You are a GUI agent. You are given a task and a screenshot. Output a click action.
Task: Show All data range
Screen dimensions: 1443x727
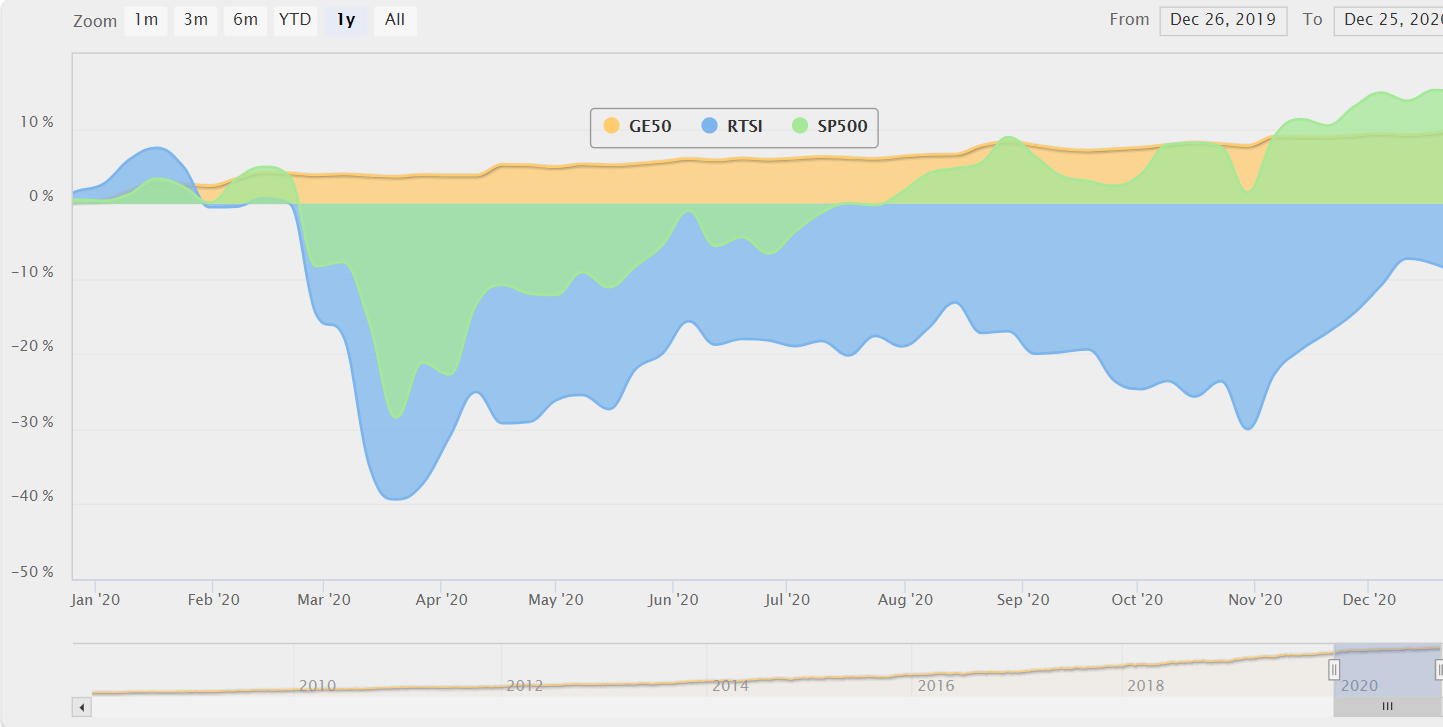(395, 20)
